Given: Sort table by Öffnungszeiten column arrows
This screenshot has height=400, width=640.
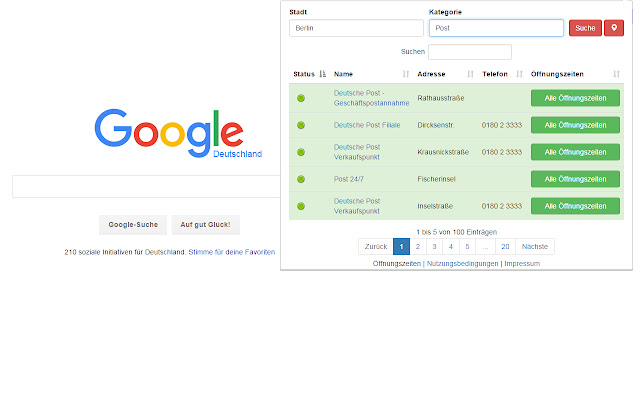Looking at the screenshot, I should 616,74.
